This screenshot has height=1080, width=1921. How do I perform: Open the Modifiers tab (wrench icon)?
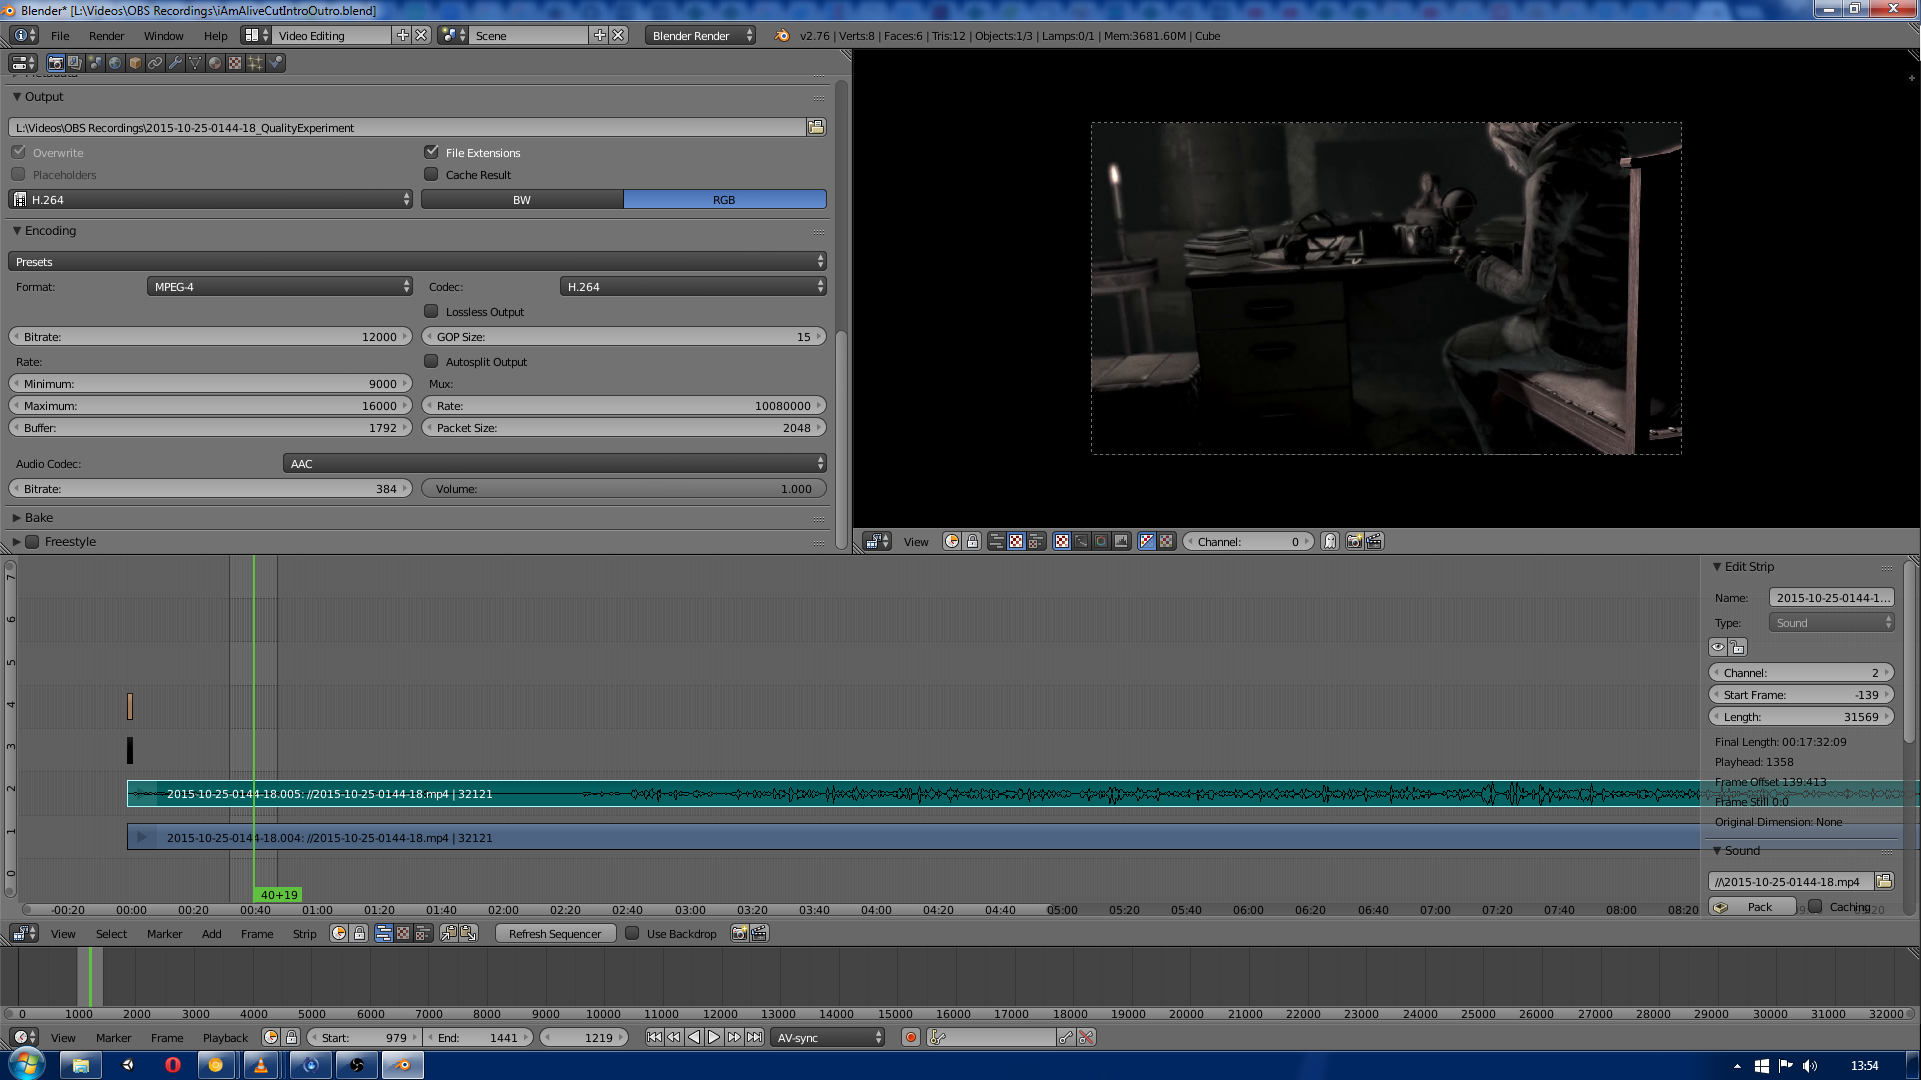[175, 63]
